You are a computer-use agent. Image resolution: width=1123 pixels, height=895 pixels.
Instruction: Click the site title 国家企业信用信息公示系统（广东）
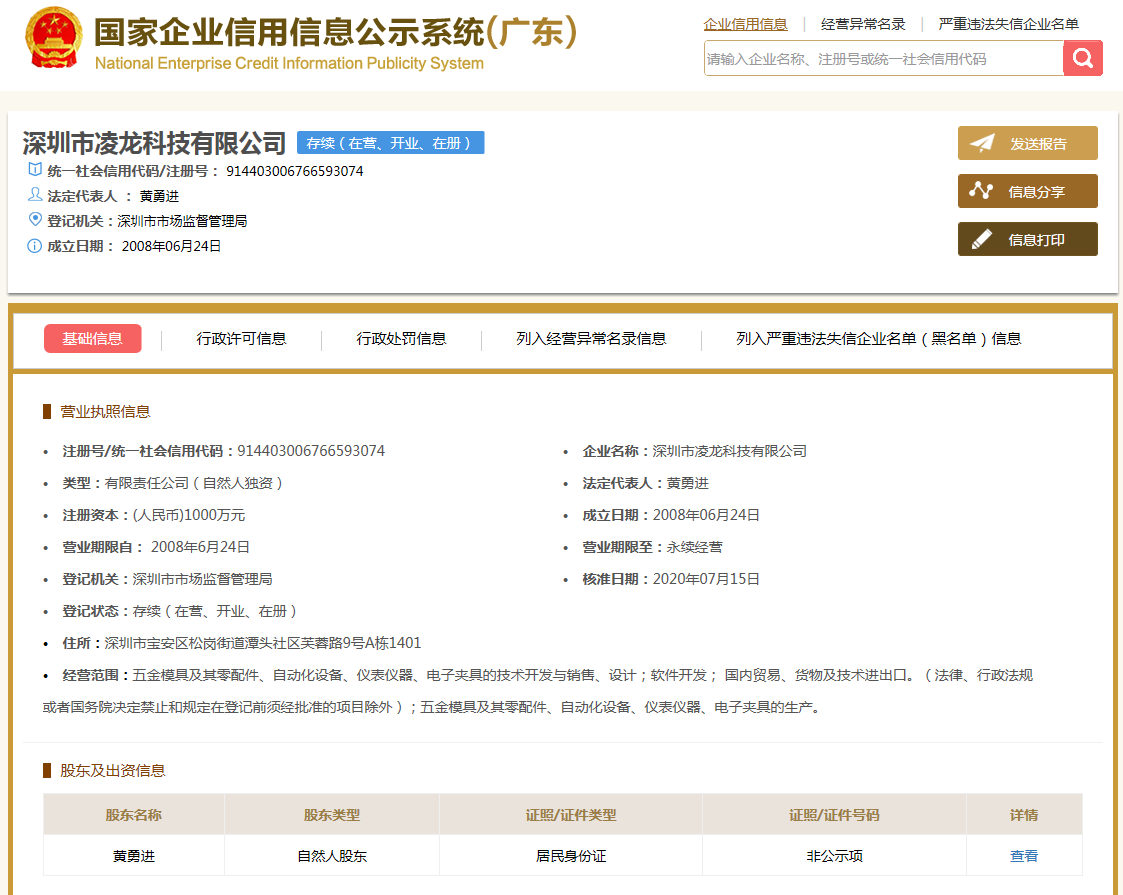click(x=336, y=32)
